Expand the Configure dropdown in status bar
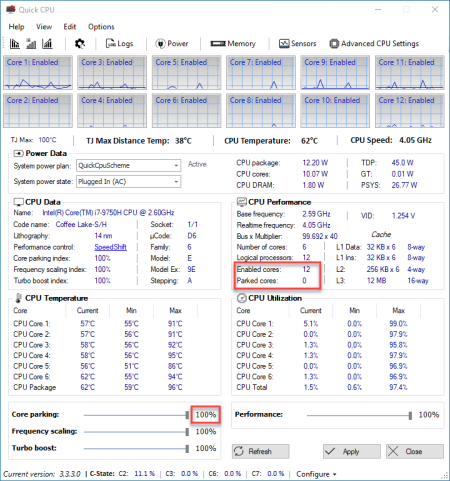This screenshot has height=481, width=450. pos(316,474)
